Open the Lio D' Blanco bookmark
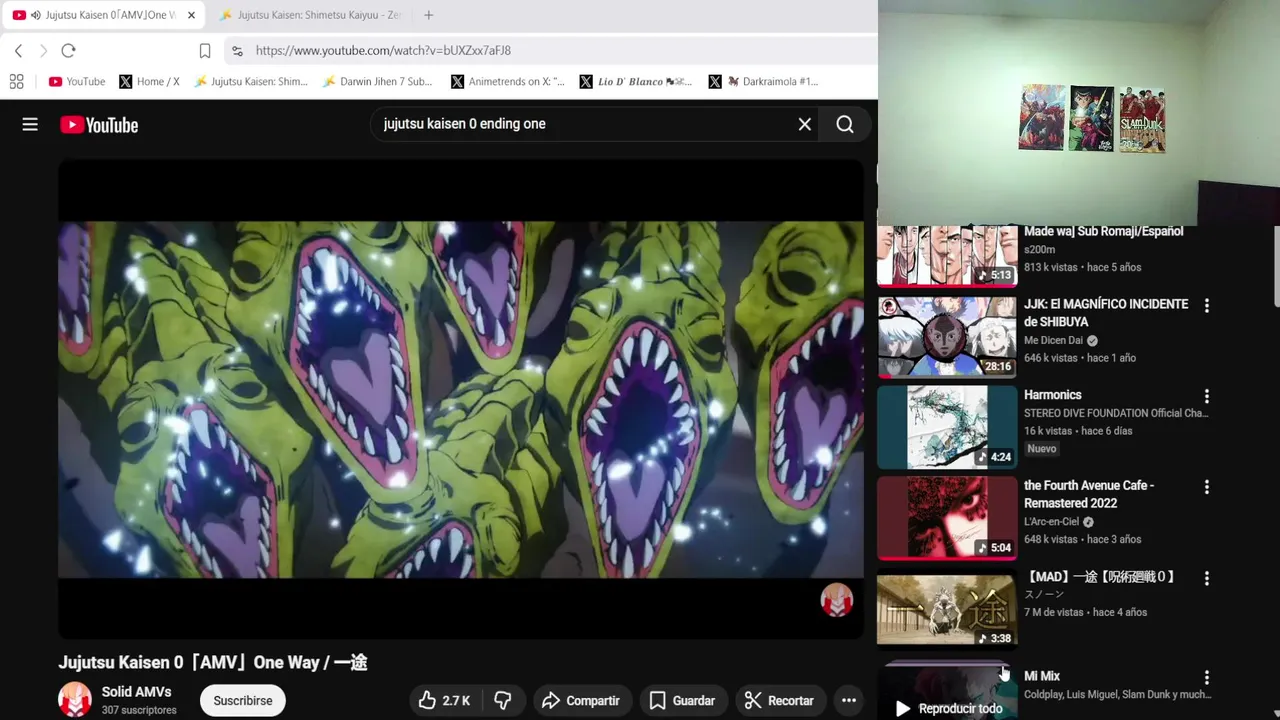This screenshot has height=720, width=1280. click(635, 81)
